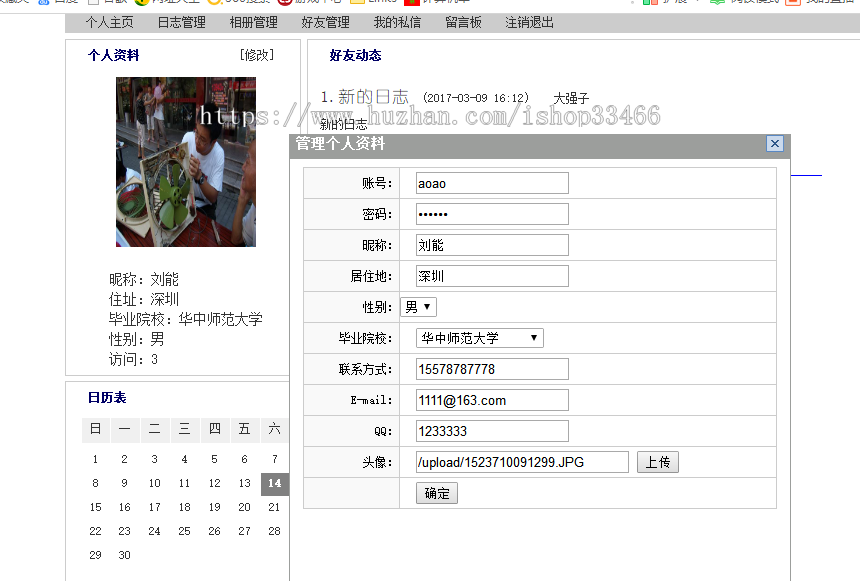This screenshot has width=860, height=581.
Task: Click the 联系方式 field with 15578787778
Action: point(492,369)
